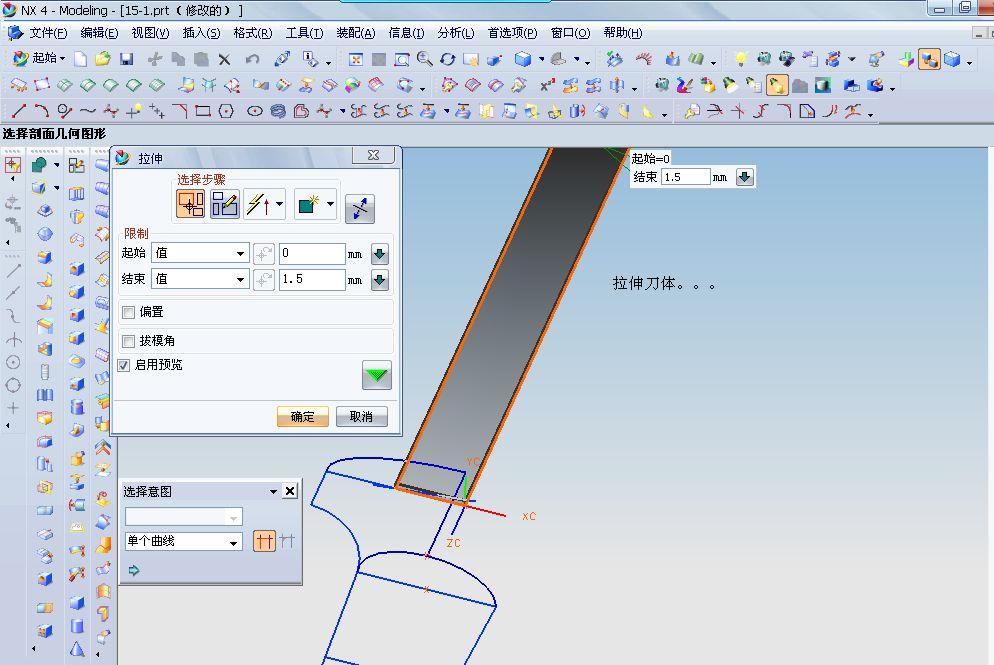Open the empty selection intent combo box
Screen dimensions: 994x665
[184, 517]
